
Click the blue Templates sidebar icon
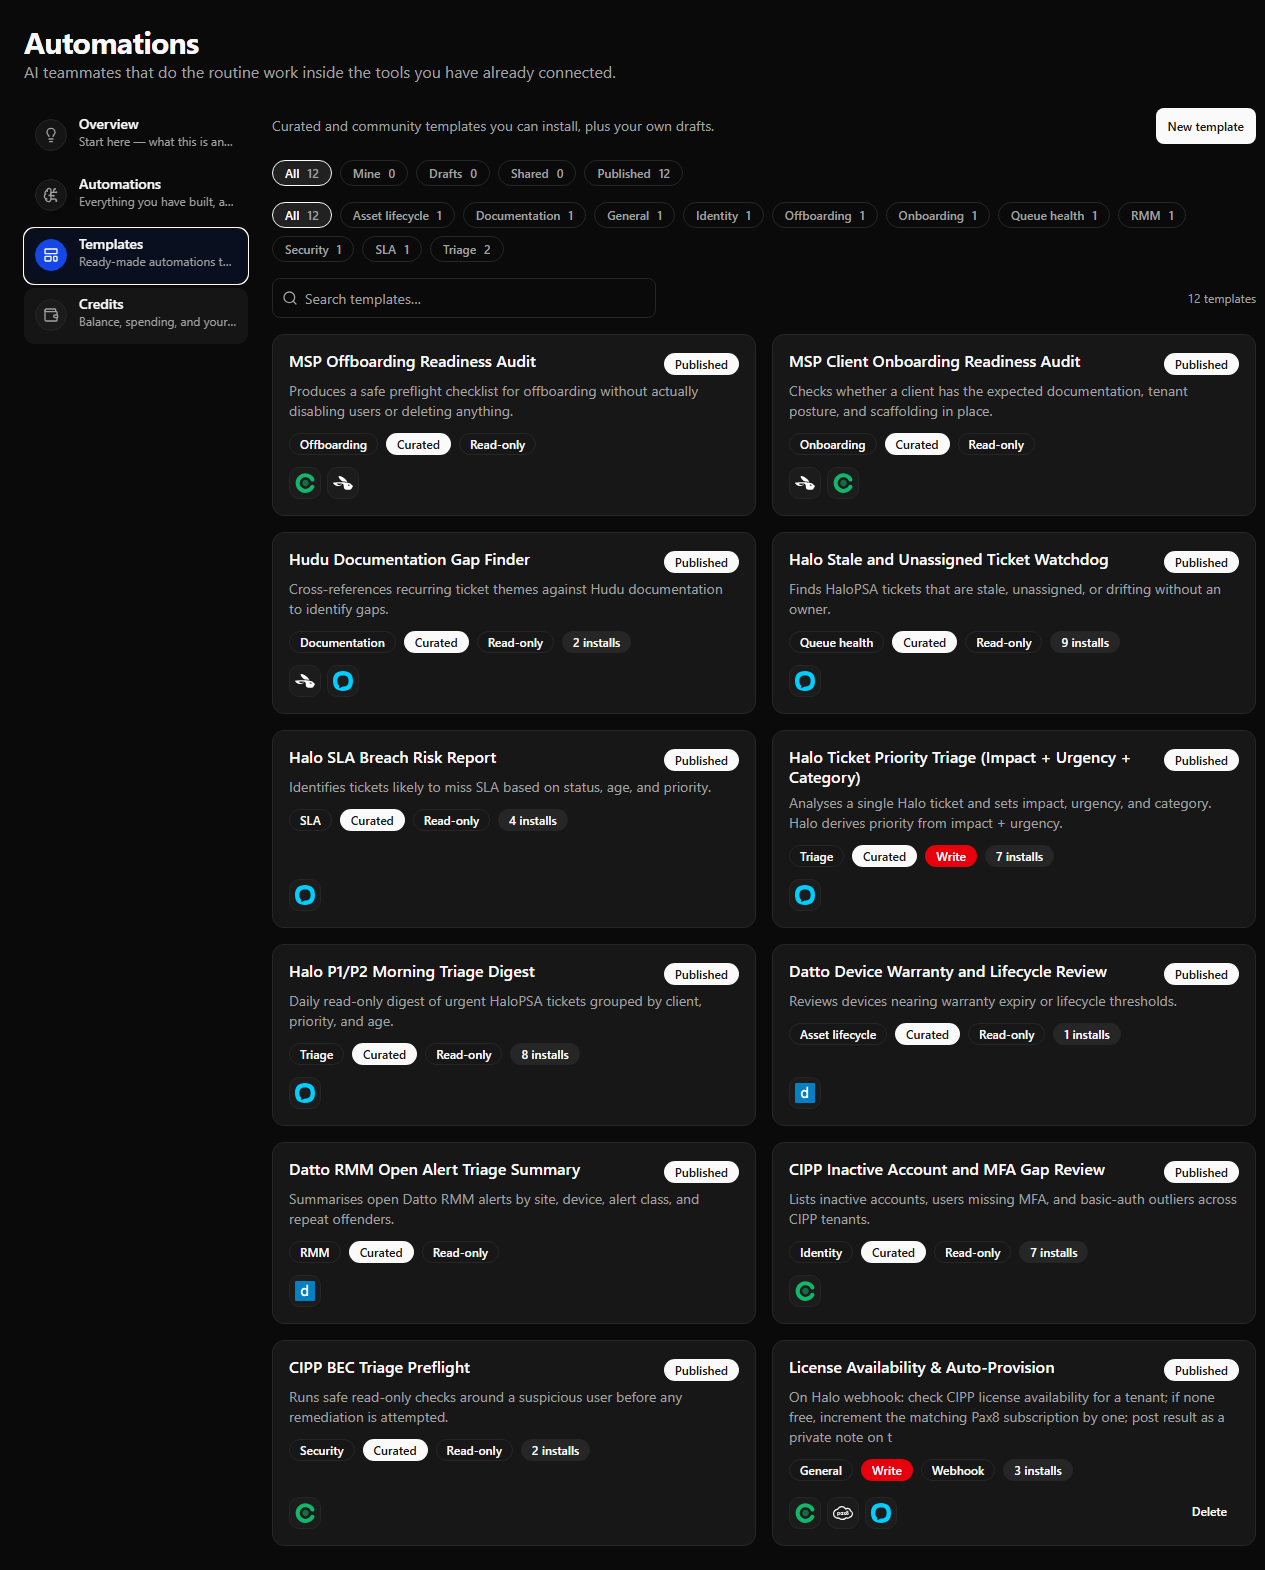tap(51, 255)
